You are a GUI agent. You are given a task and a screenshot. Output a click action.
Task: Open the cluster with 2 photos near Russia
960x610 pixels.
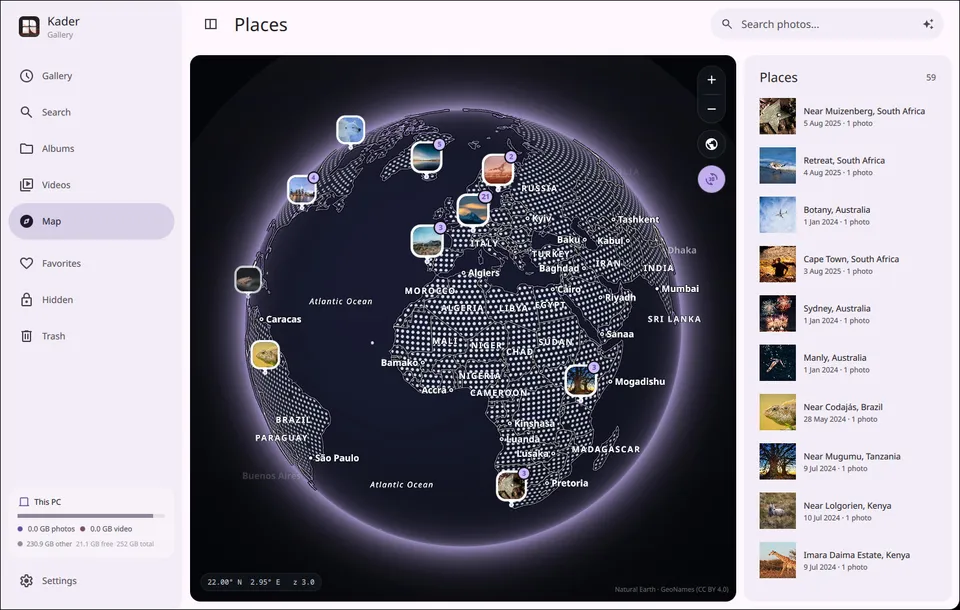tap(498, 169)
